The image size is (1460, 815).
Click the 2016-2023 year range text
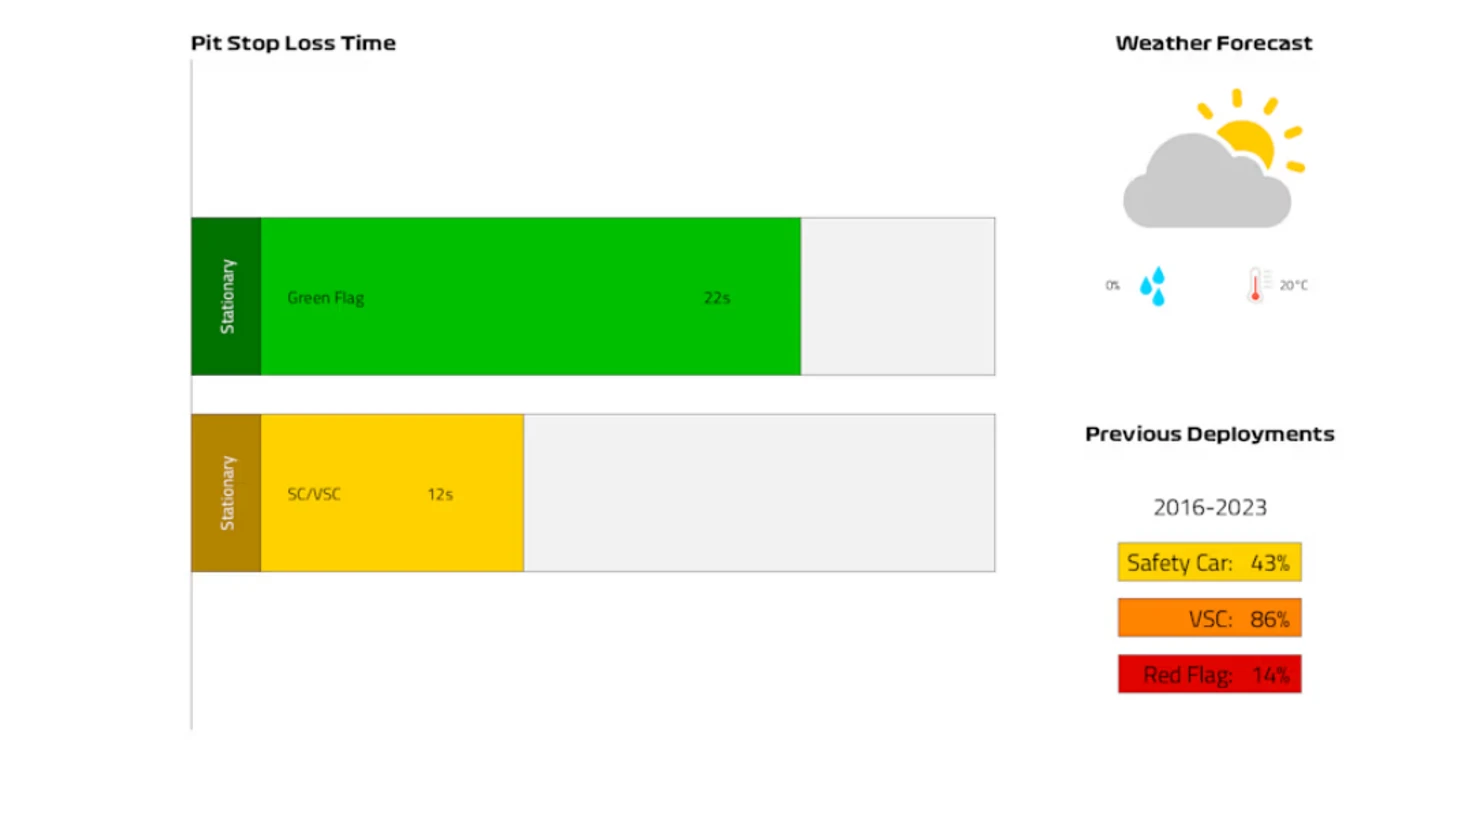(x=1209, y=507)
